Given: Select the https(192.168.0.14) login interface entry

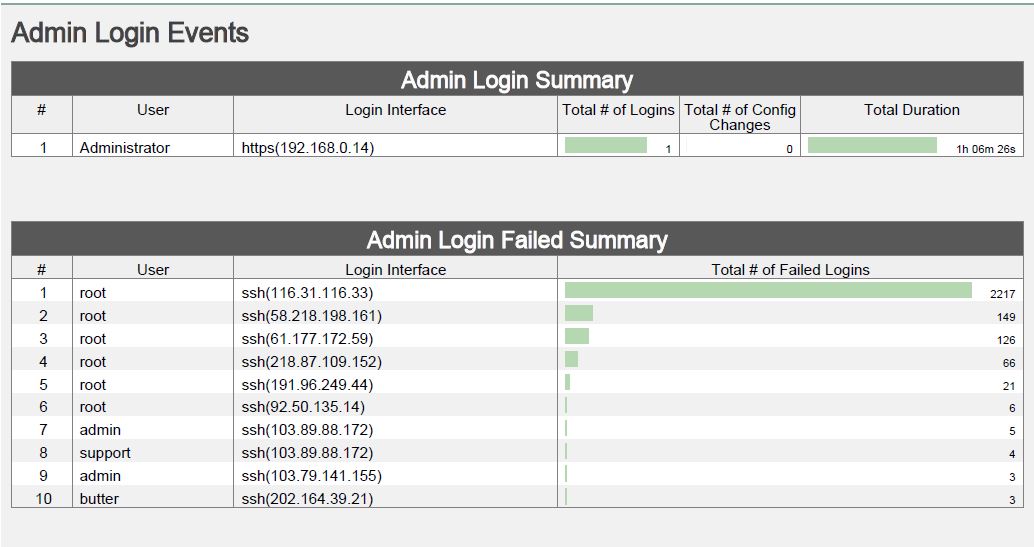Looking at the screenshot, I should point(308,148).
